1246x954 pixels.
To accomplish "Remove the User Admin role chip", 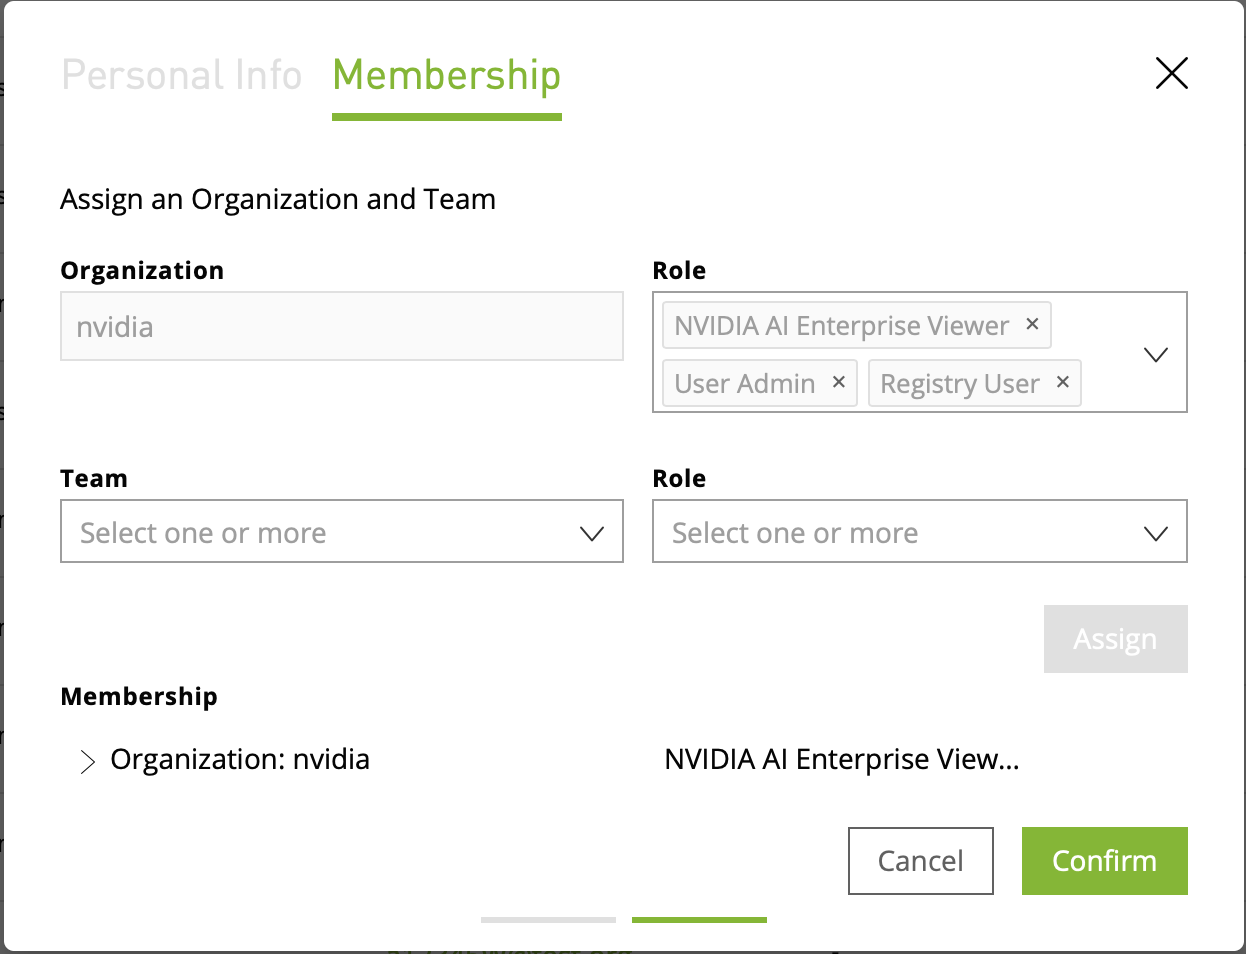I will pyautogui.click(x=838, y=383).
